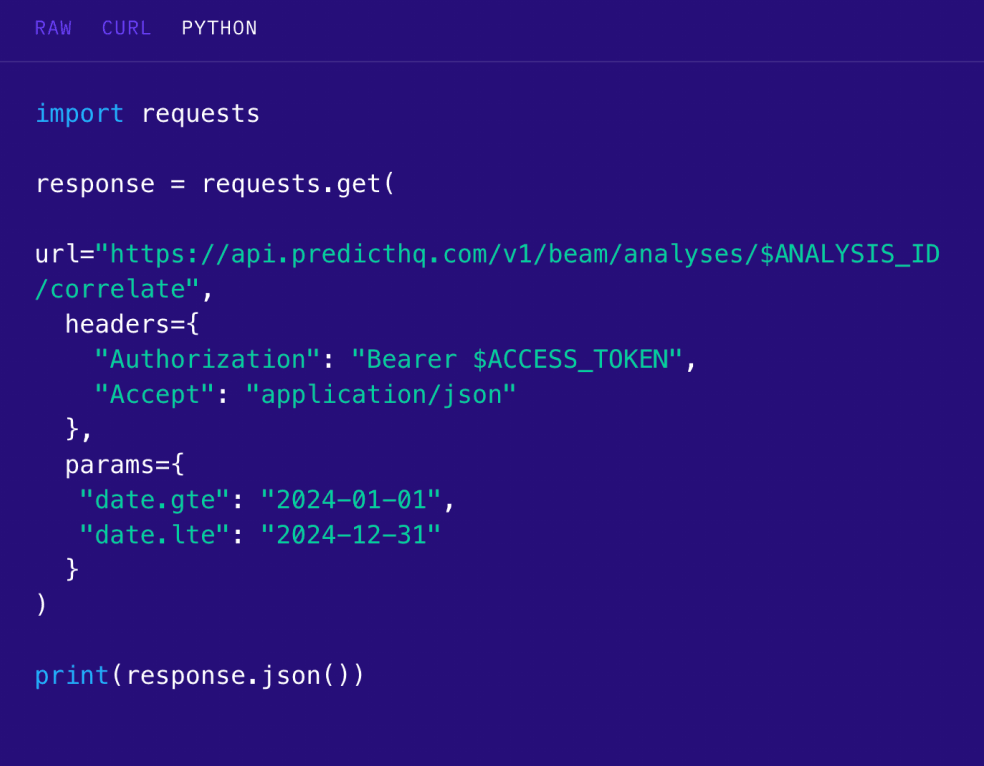Click the "Bearer $ACCESS_TOKEN" value
This screenshot has width=984, height=766.
(x=523, y=359)
